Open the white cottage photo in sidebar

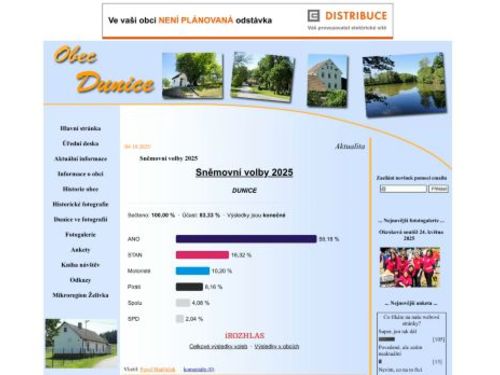(x=81, y=343)
